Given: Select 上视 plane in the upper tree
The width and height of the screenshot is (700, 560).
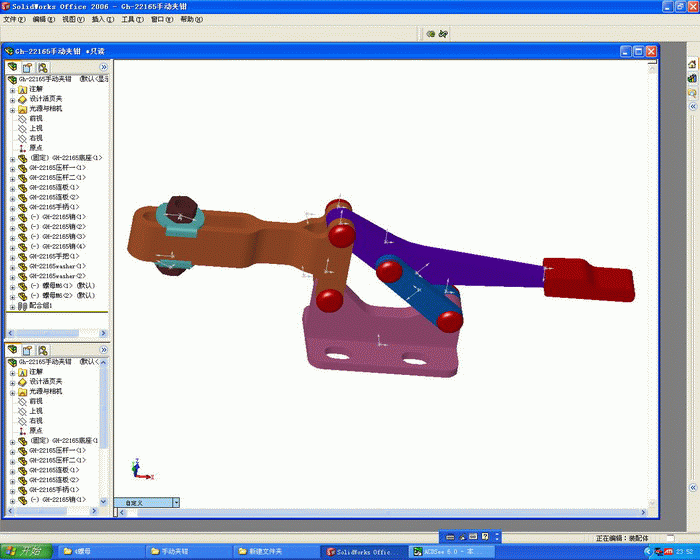Looking at the screenshot, I should click(36, 128).
